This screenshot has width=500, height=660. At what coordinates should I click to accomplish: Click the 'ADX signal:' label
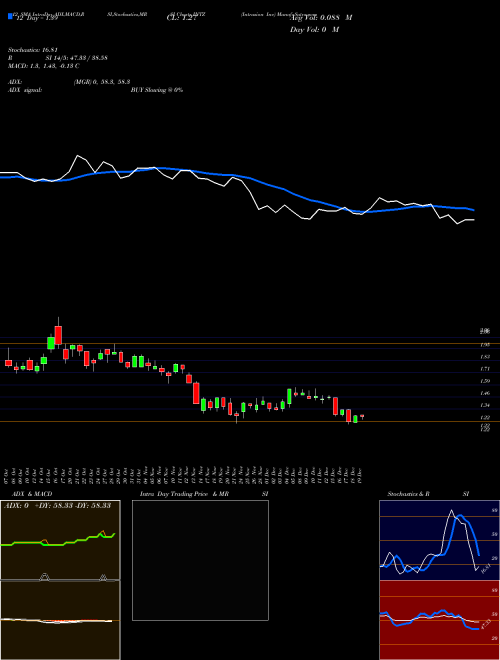(x=25, y=90)
